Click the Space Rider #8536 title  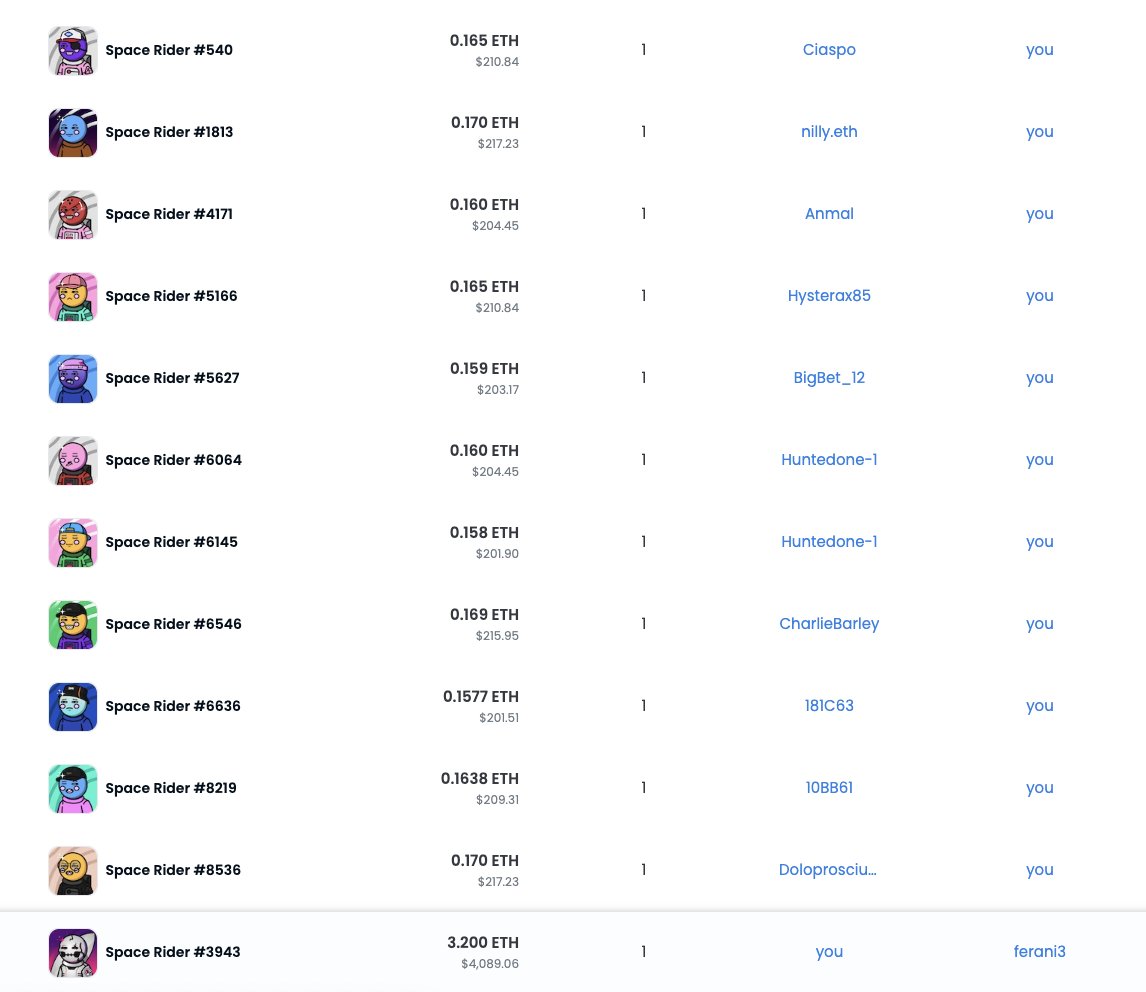172,870
